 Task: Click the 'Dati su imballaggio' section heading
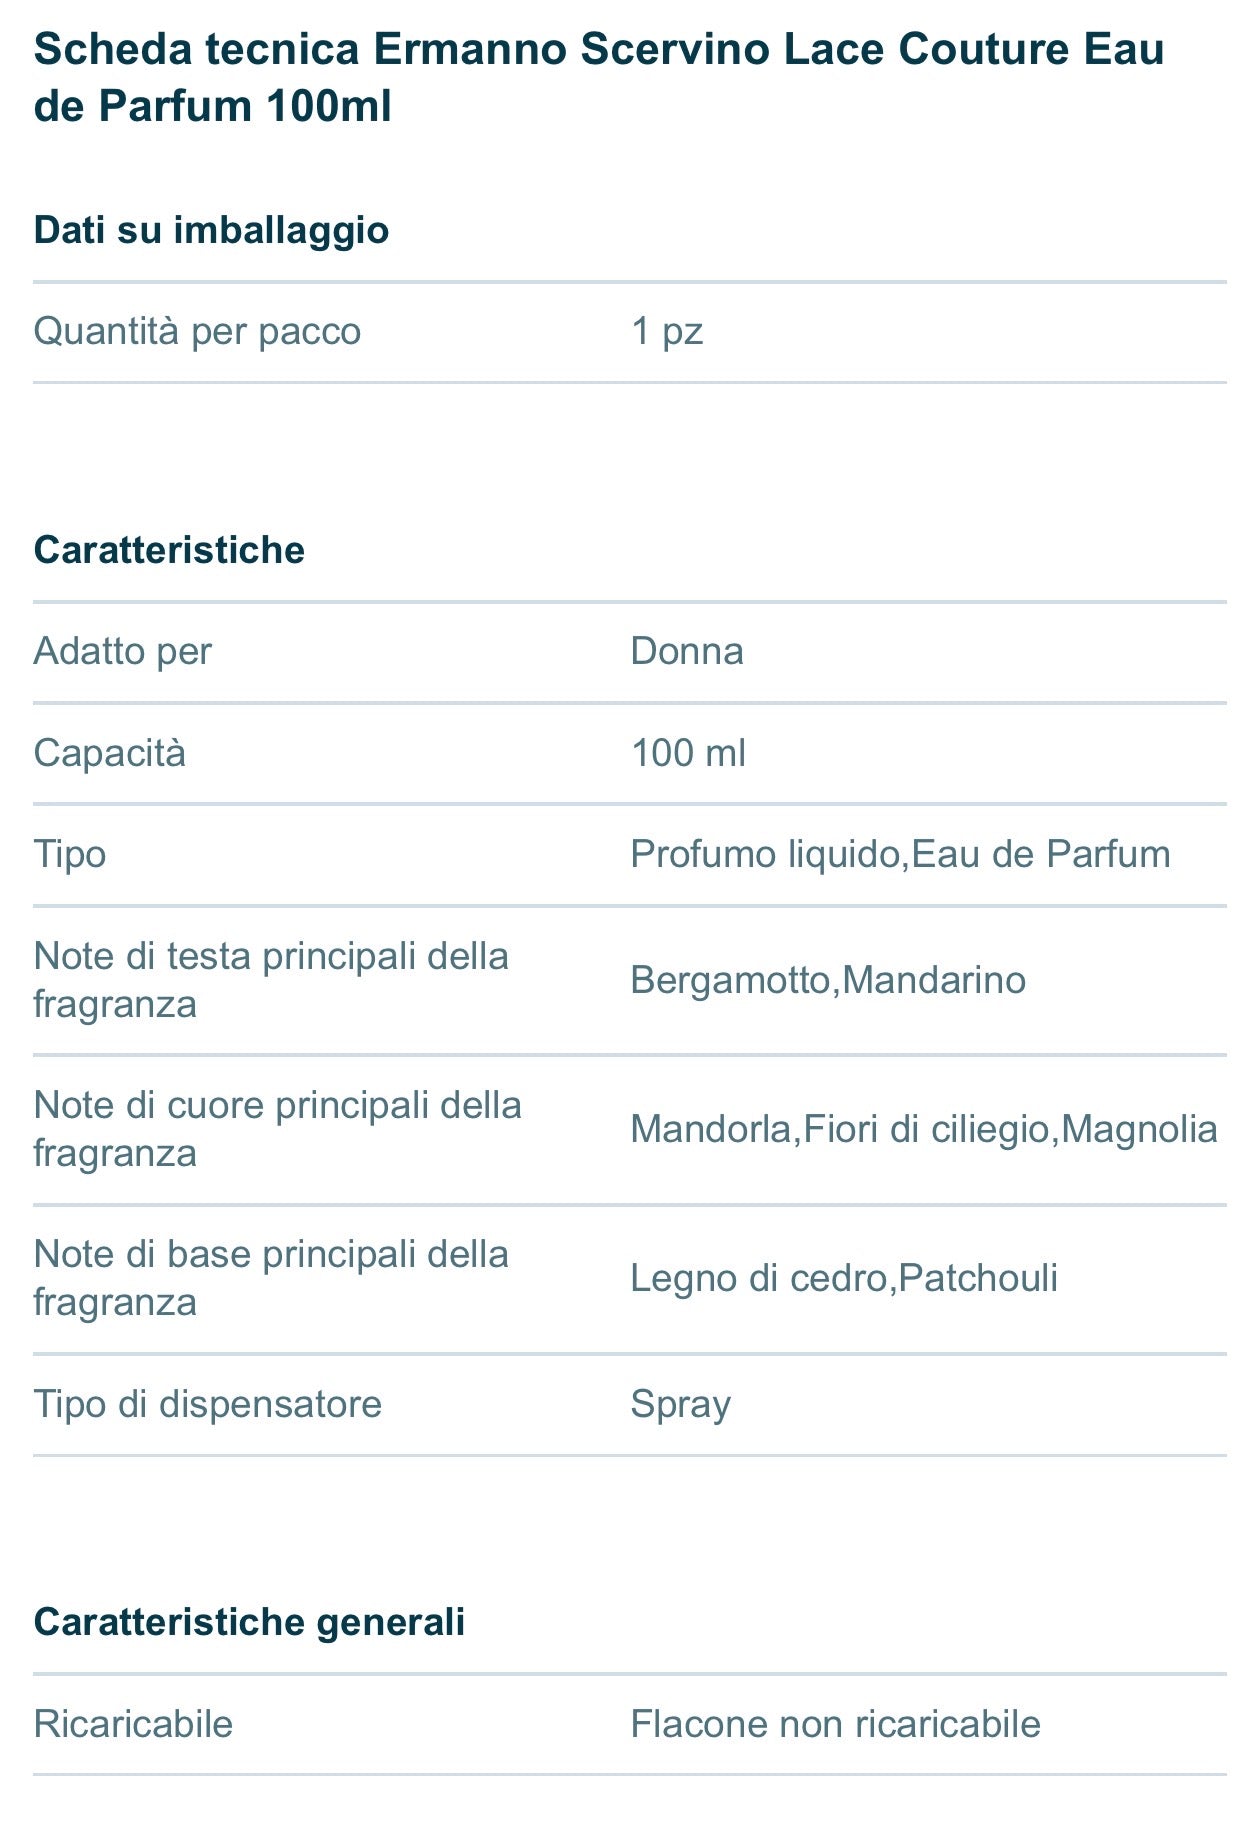211,230
